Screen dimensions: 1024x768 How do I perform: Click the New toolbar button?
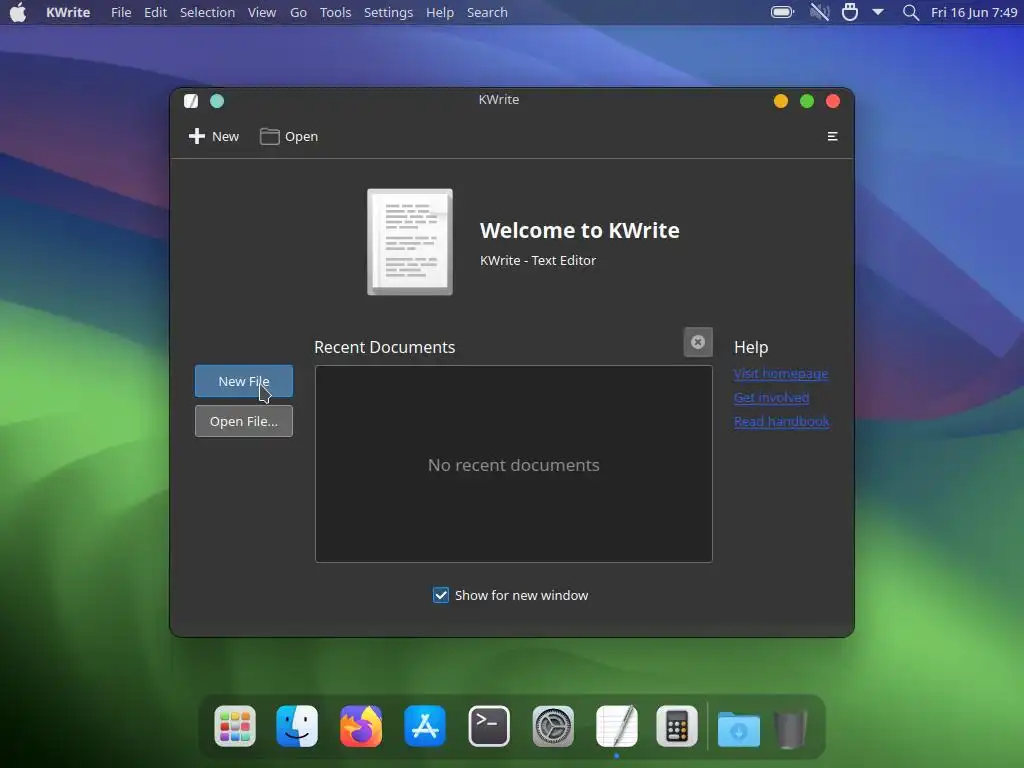[214, 136]
